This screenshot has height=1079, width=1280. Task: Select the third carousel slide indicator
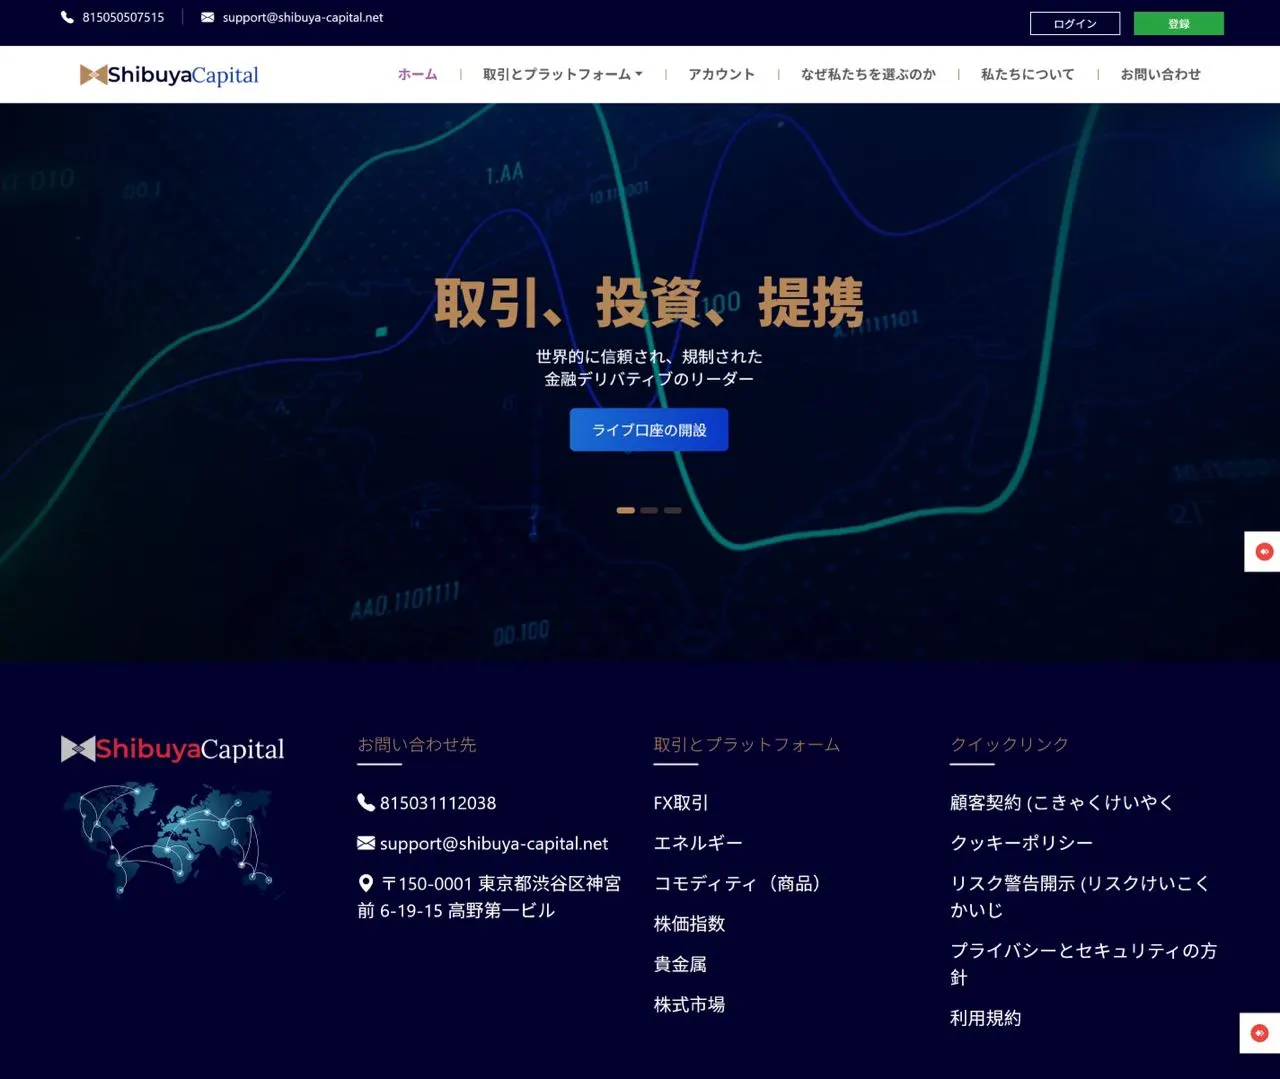click(673, 510)
